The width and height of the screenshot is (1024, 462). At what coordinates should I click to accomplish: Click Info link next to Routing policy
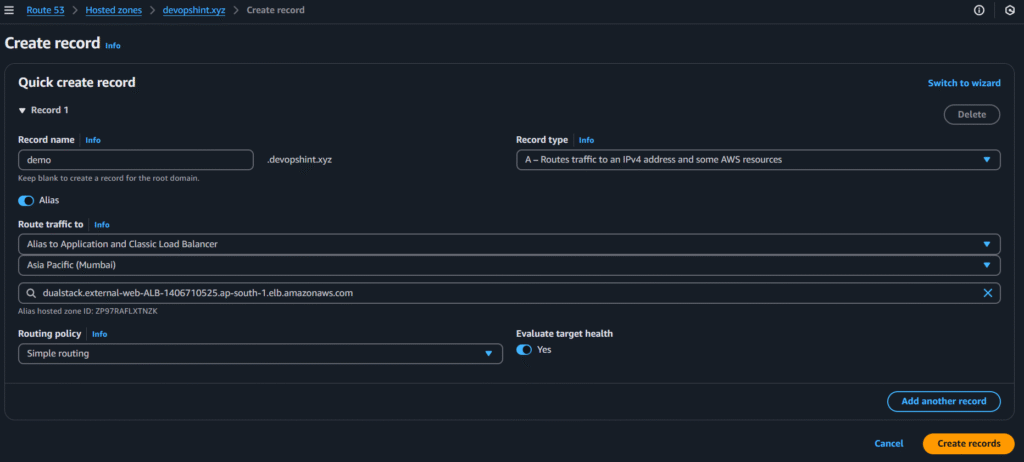point(99,334)
